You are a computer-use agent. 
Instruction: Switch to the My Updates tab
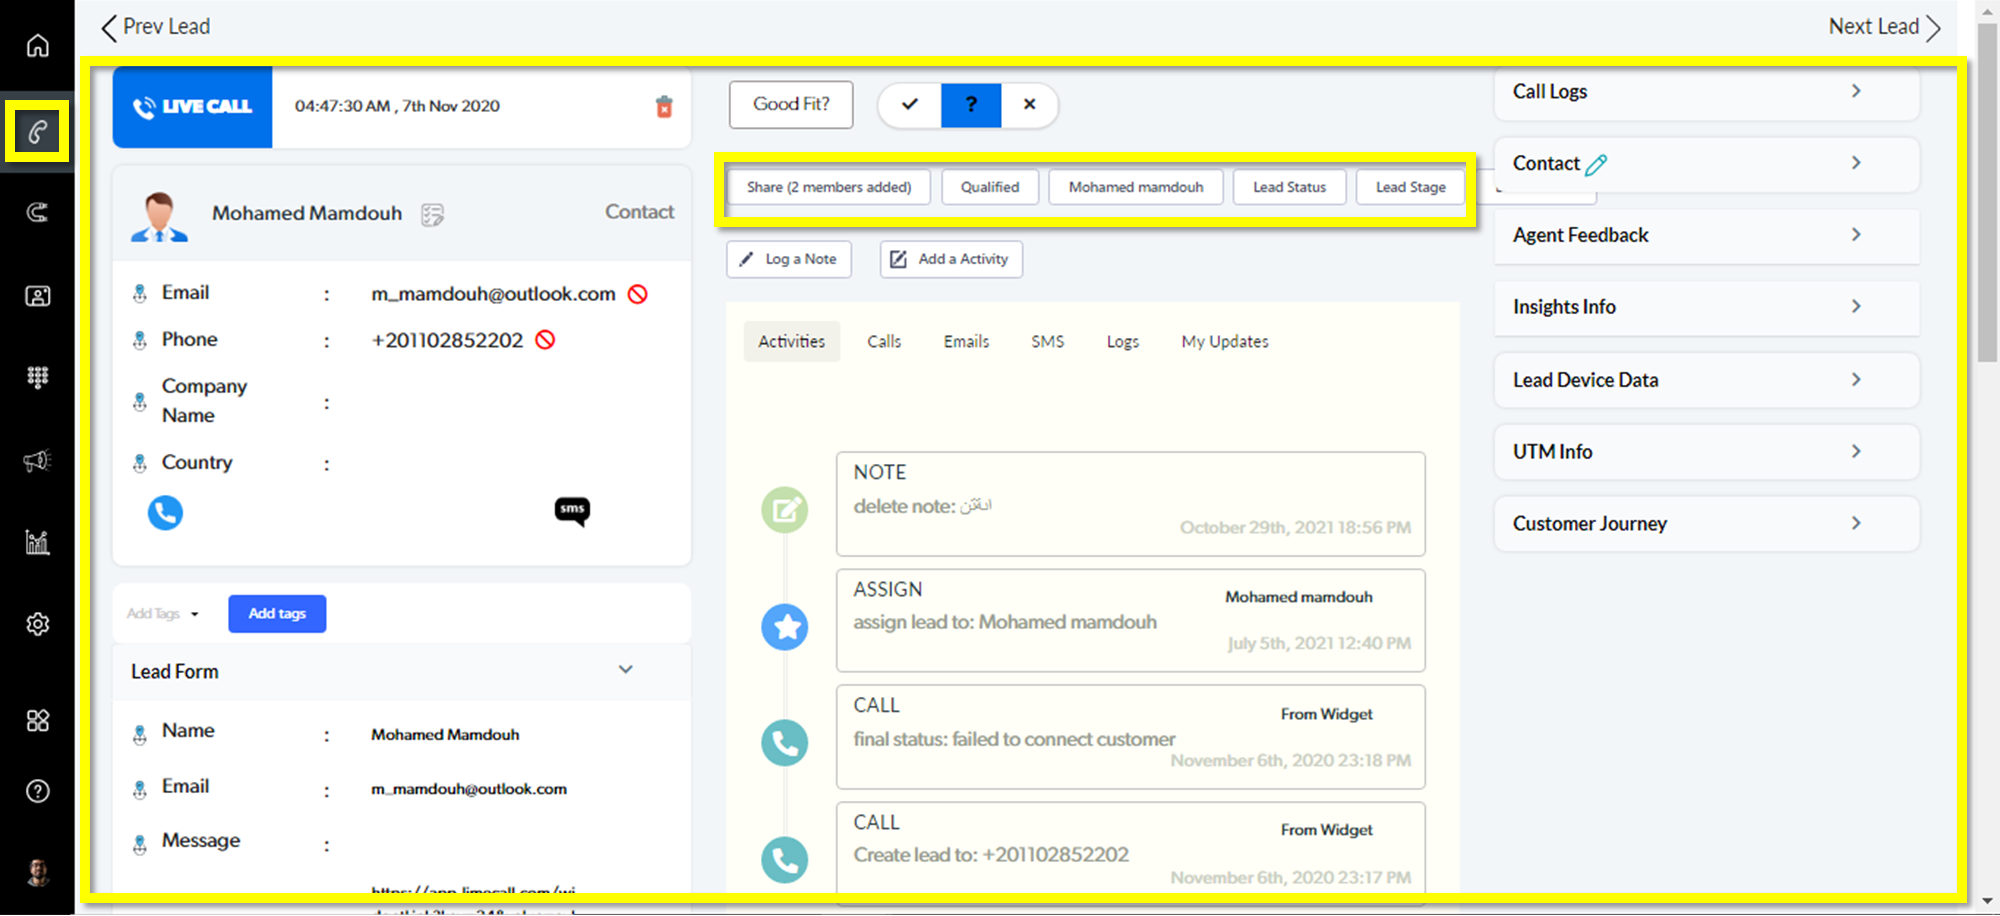coord(1224,342)
